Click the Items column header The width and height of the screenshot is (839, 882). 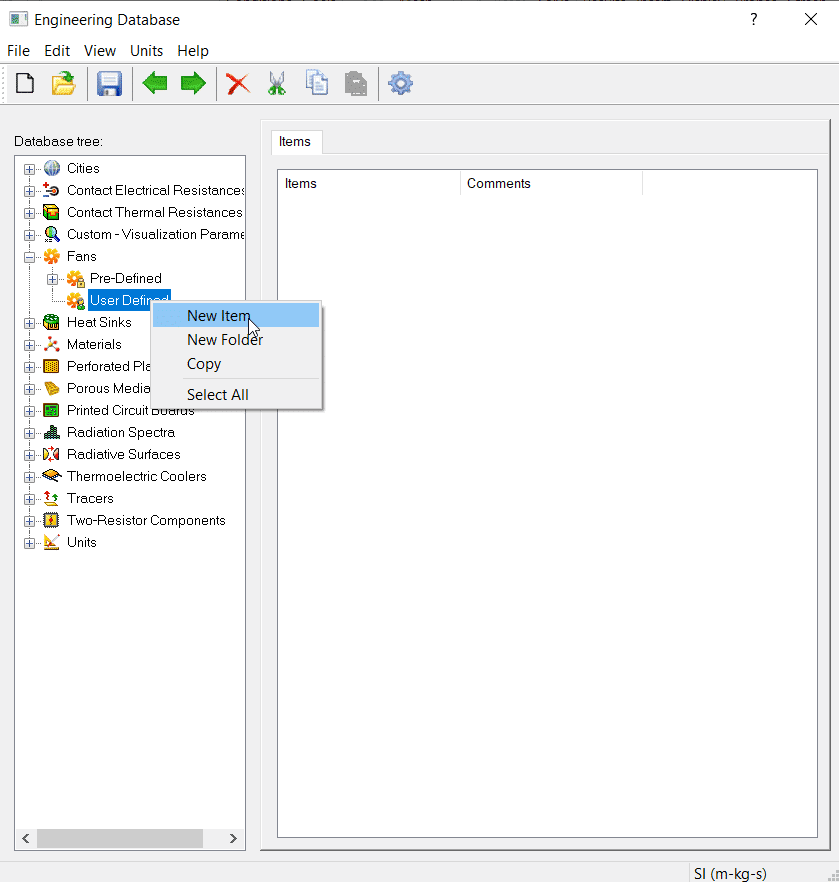coord(369,183)
